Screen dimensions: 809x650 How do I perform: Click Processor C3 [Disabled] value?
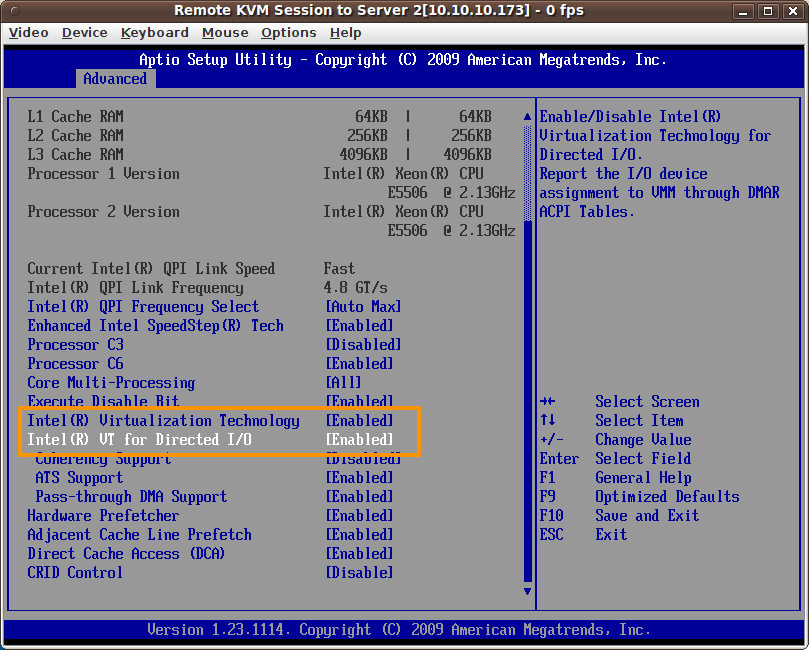363,345
